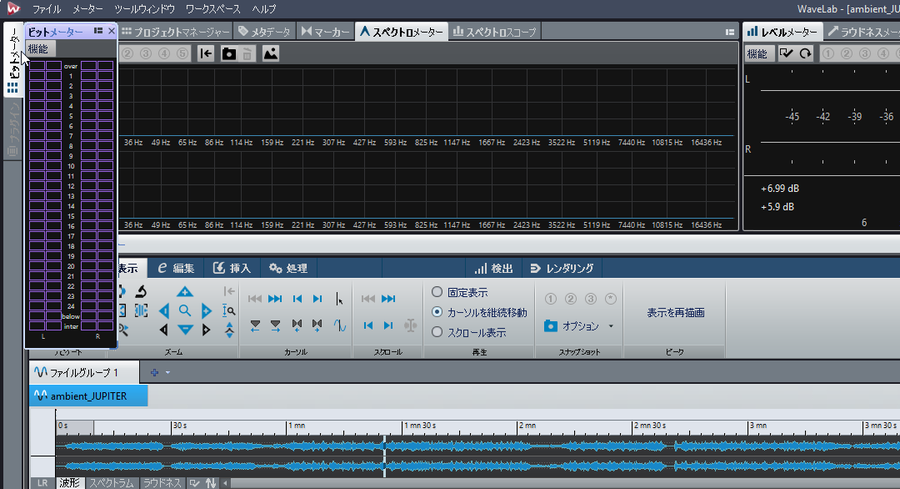900x489 pixels.
Task: Switch to the スペクトロスコープ tab
Action: click(495, 32)
